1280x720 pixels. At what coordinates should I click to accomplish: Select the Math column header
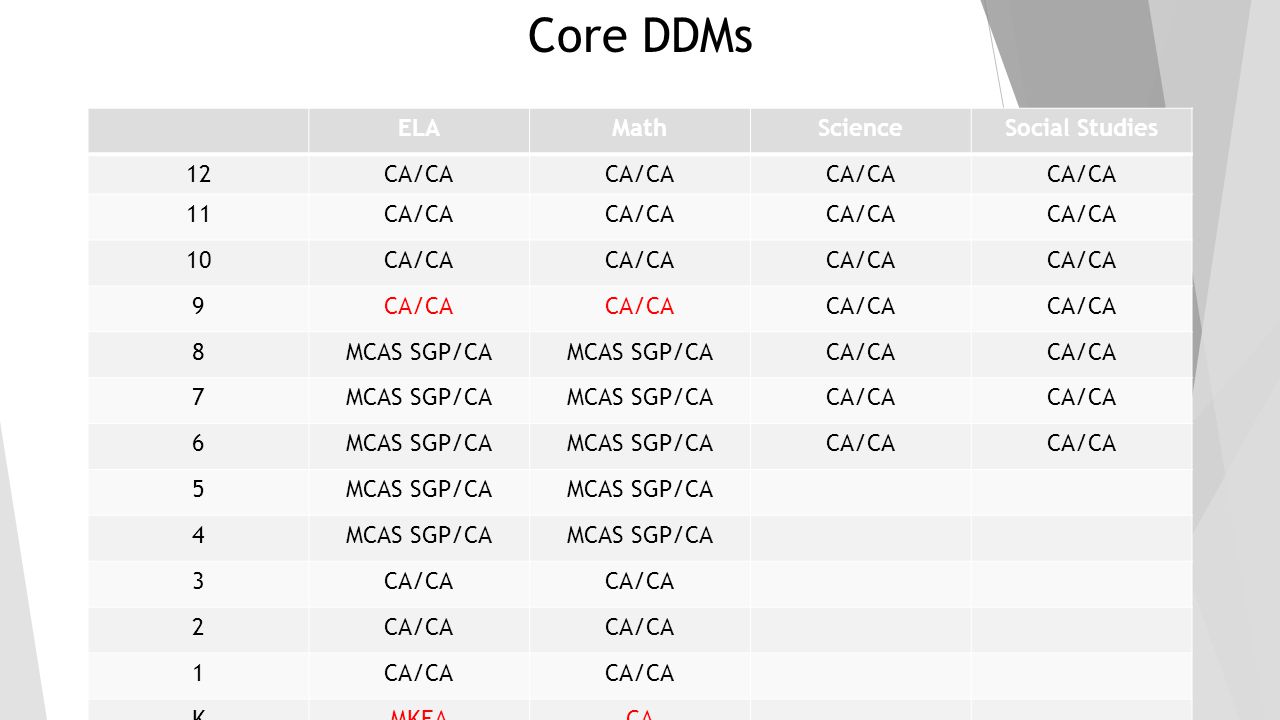(640, 129)
